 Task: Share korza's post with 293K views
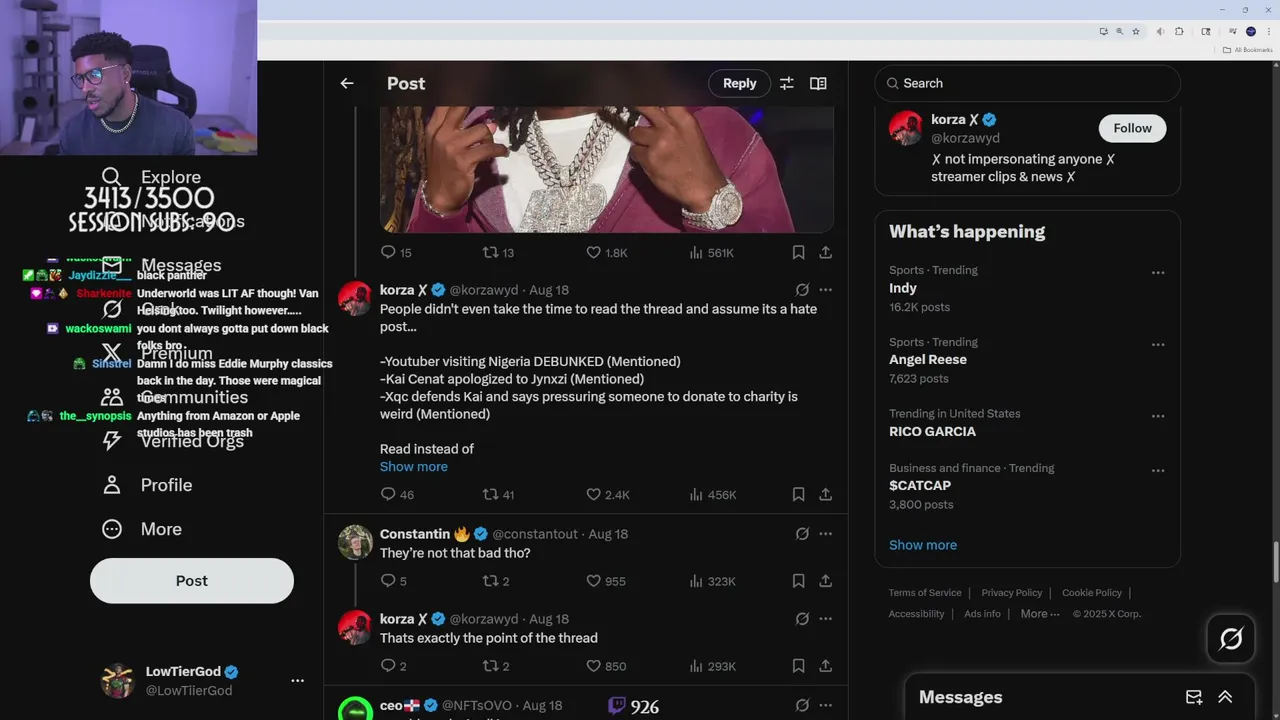point(826,666)
